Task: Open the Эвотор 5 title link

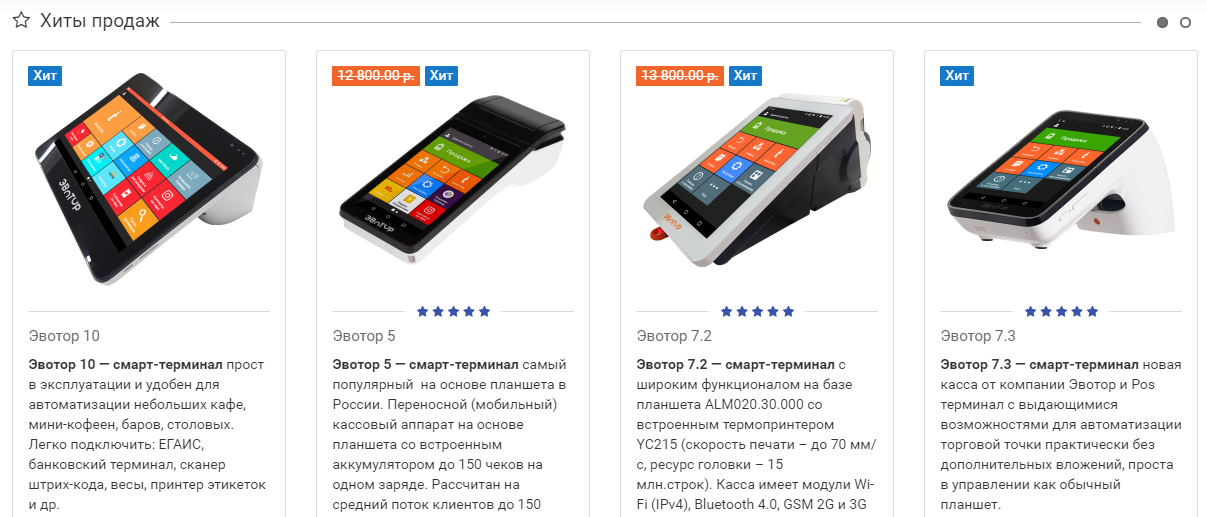Action: pos(364,336)
